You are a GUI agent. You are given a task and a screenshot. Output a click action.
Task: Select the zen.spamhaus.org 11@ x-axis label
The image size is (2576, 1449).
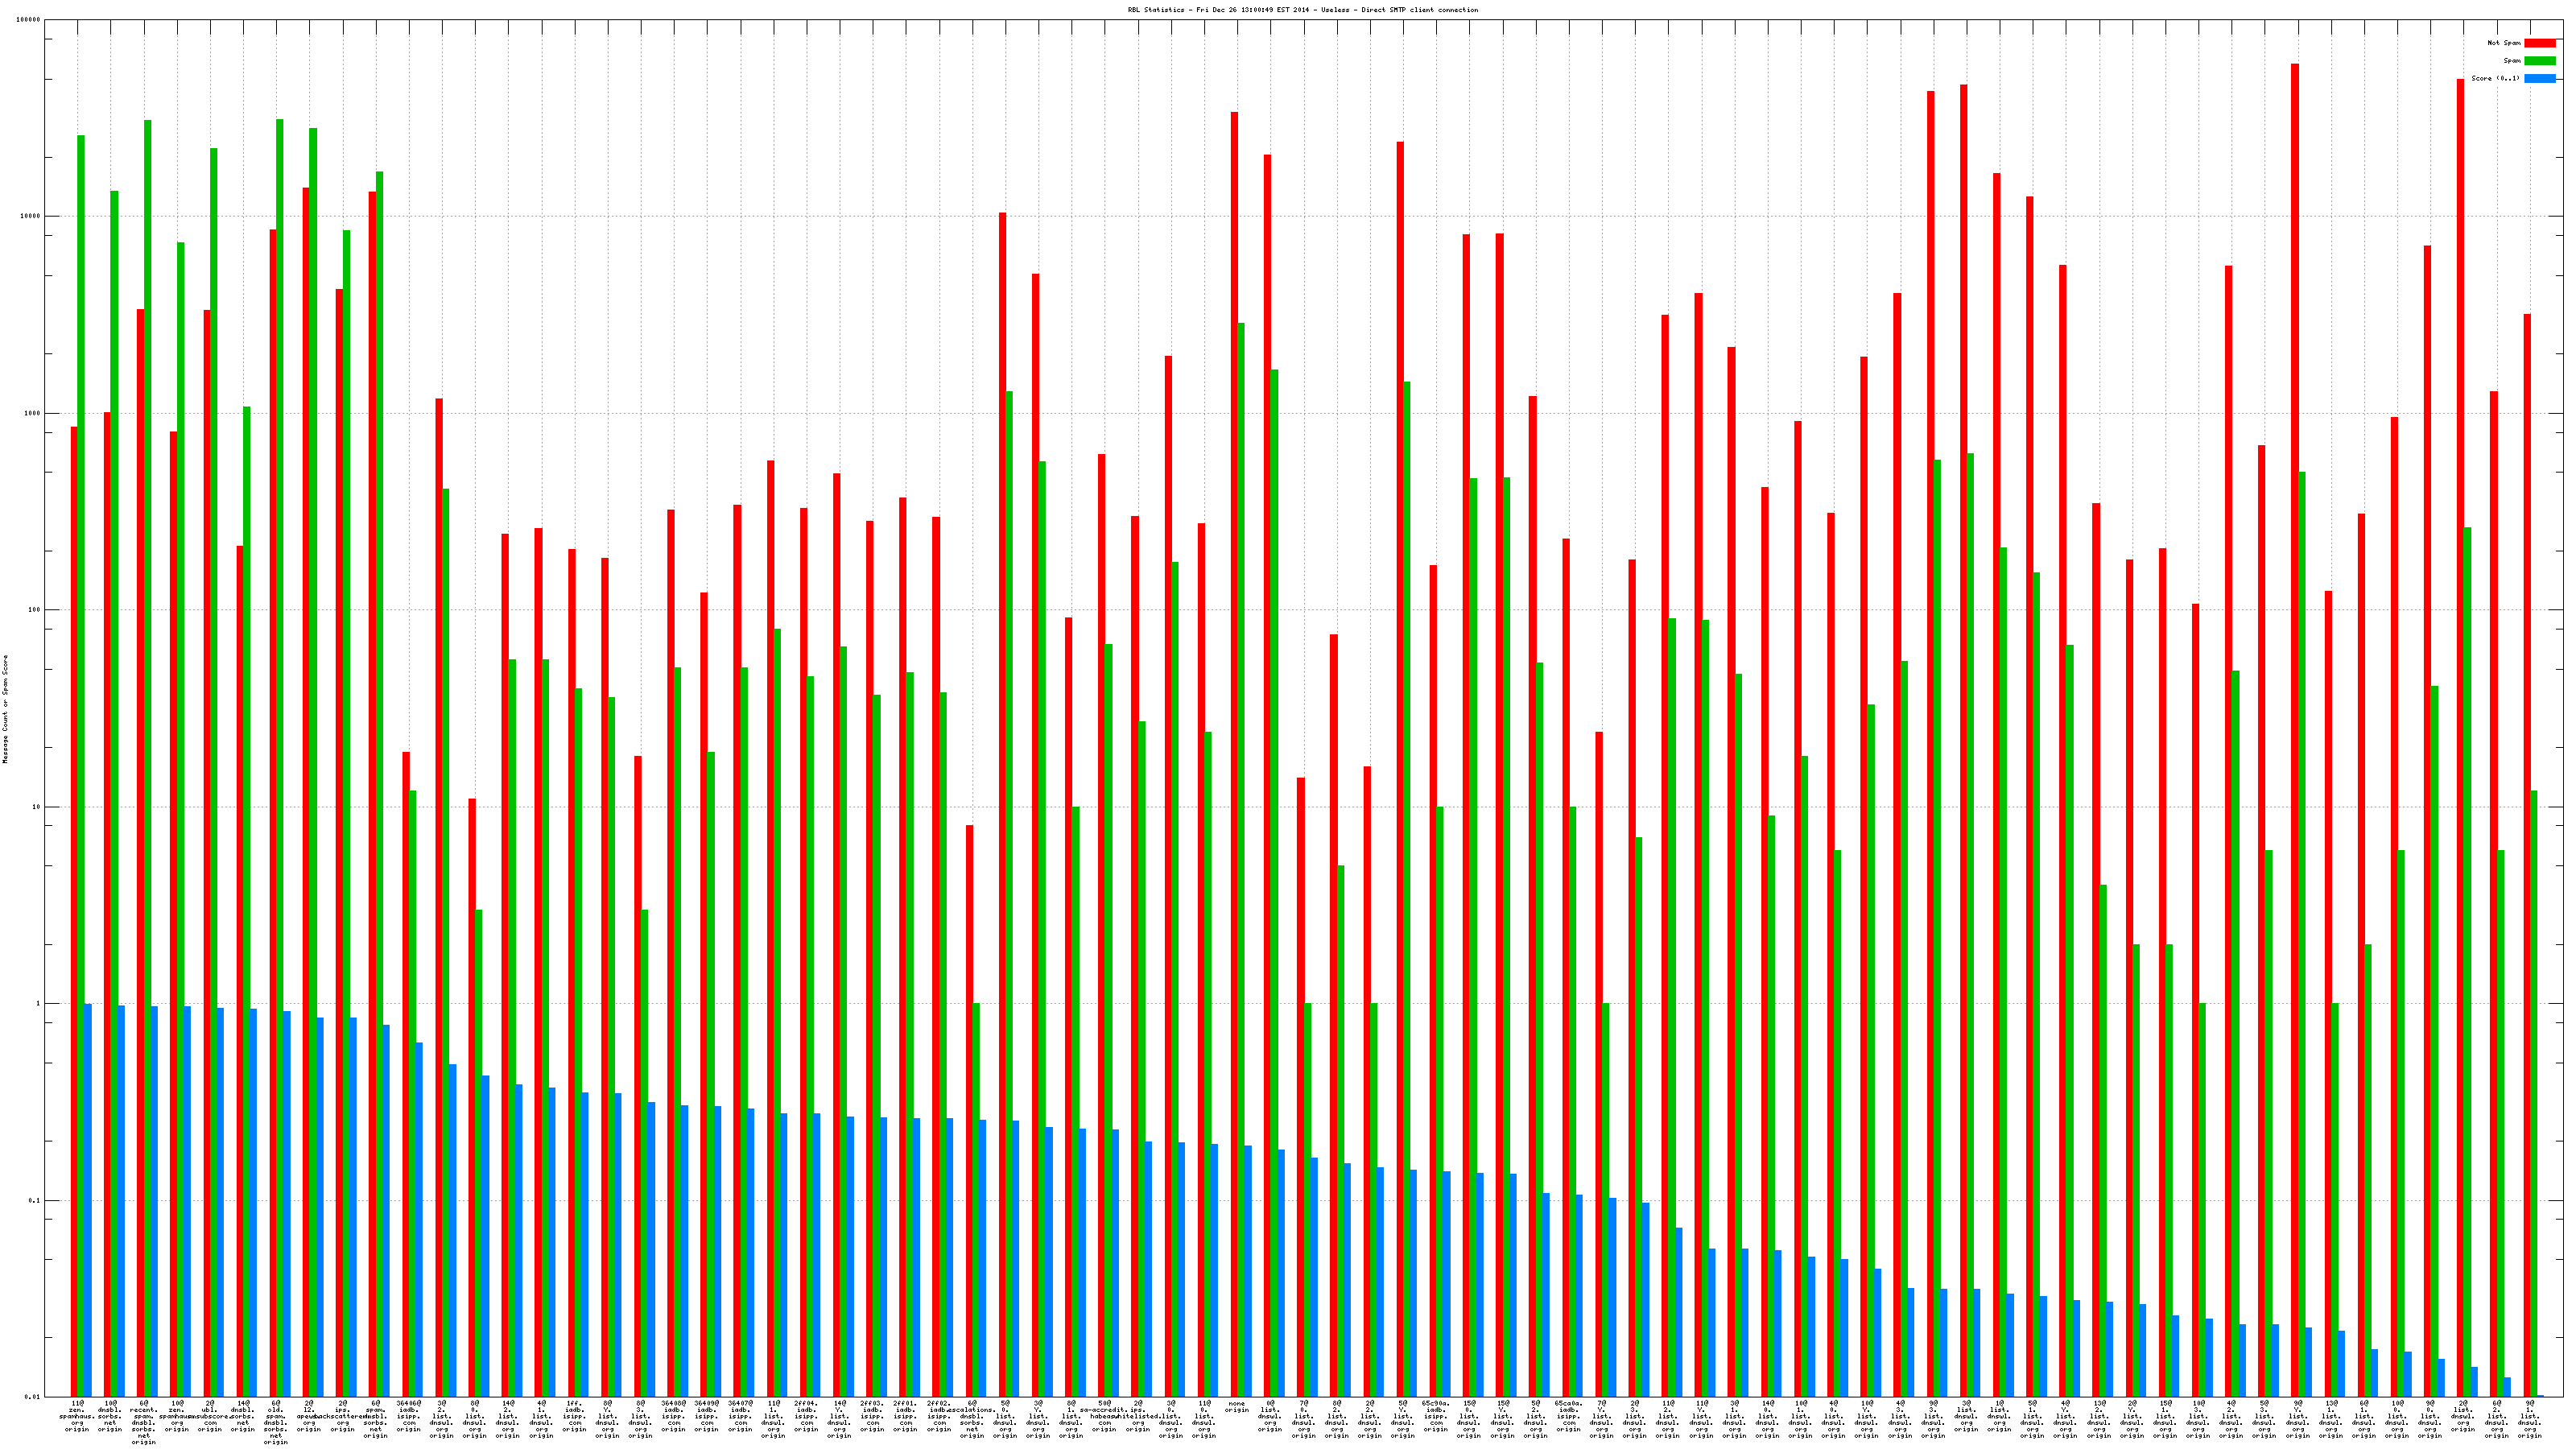(77, 1416)
